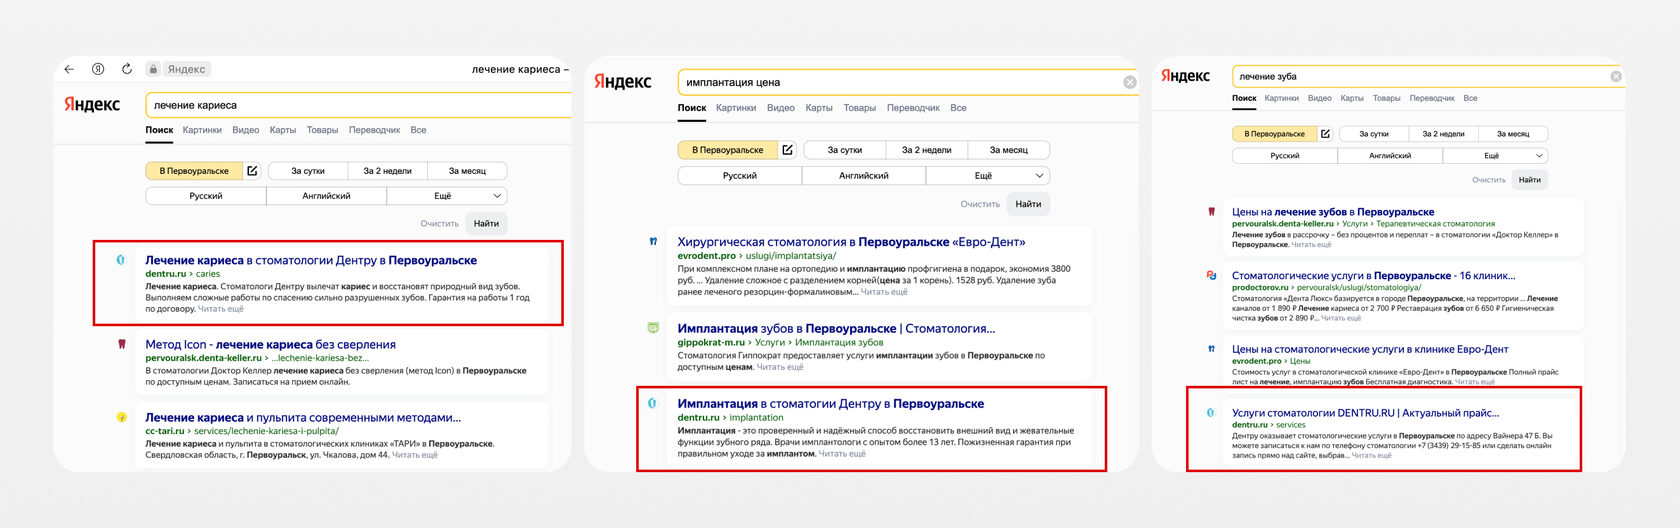Edit region icon in лечение кариеса window
1680x528 pixels.
pyautogui.click(x=252, y=171)
